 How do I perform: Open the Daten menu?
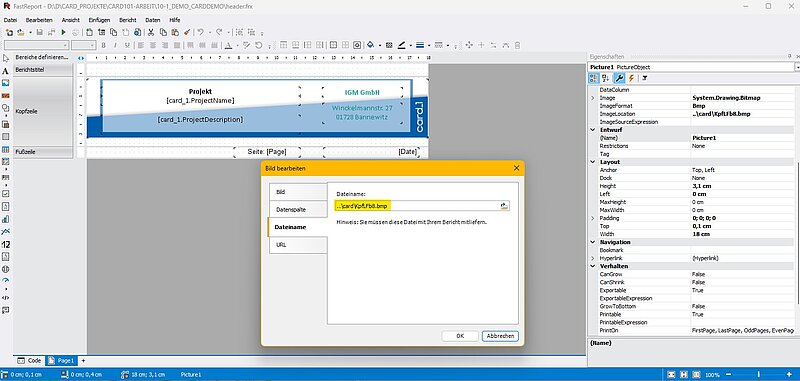click(153, 20)
